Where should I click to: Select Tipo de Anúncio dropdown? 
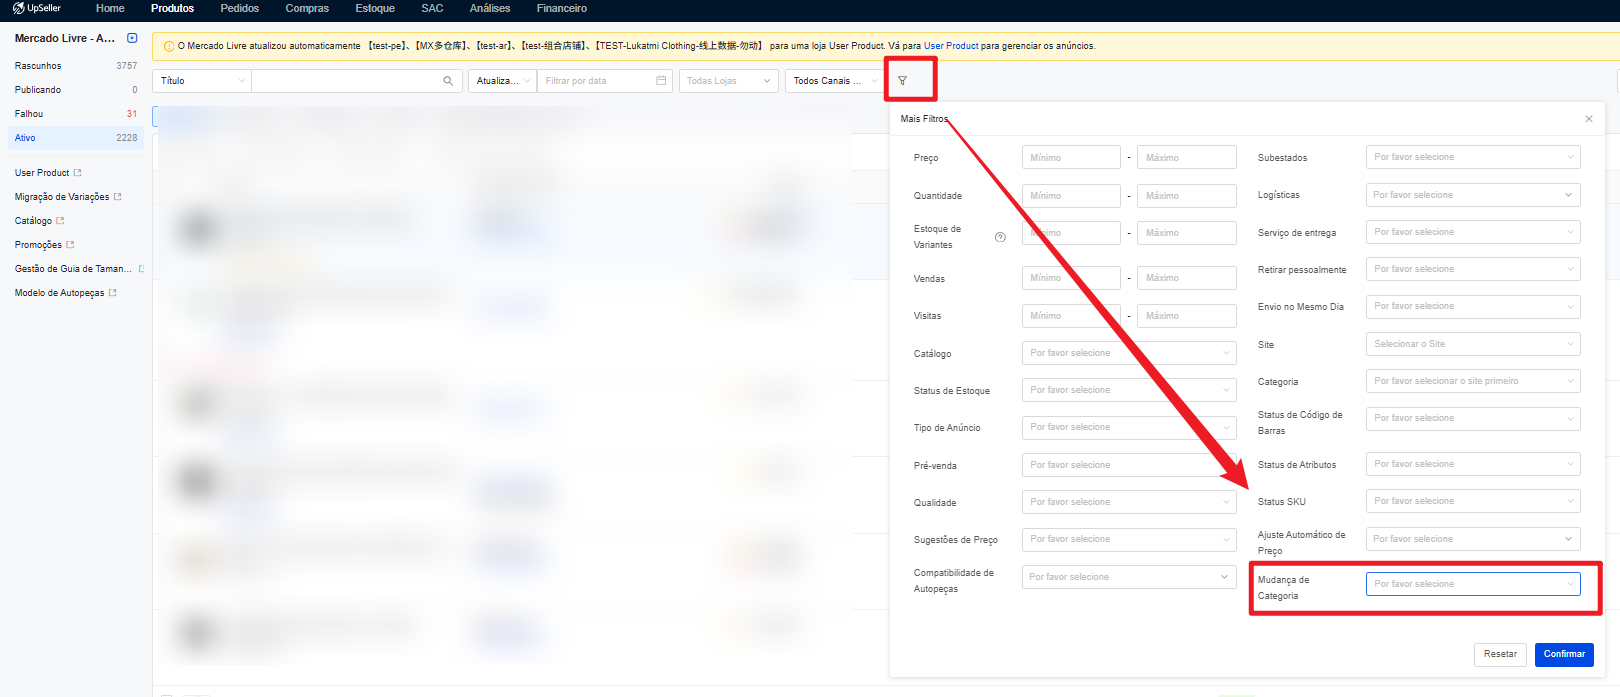point(1128,427)
